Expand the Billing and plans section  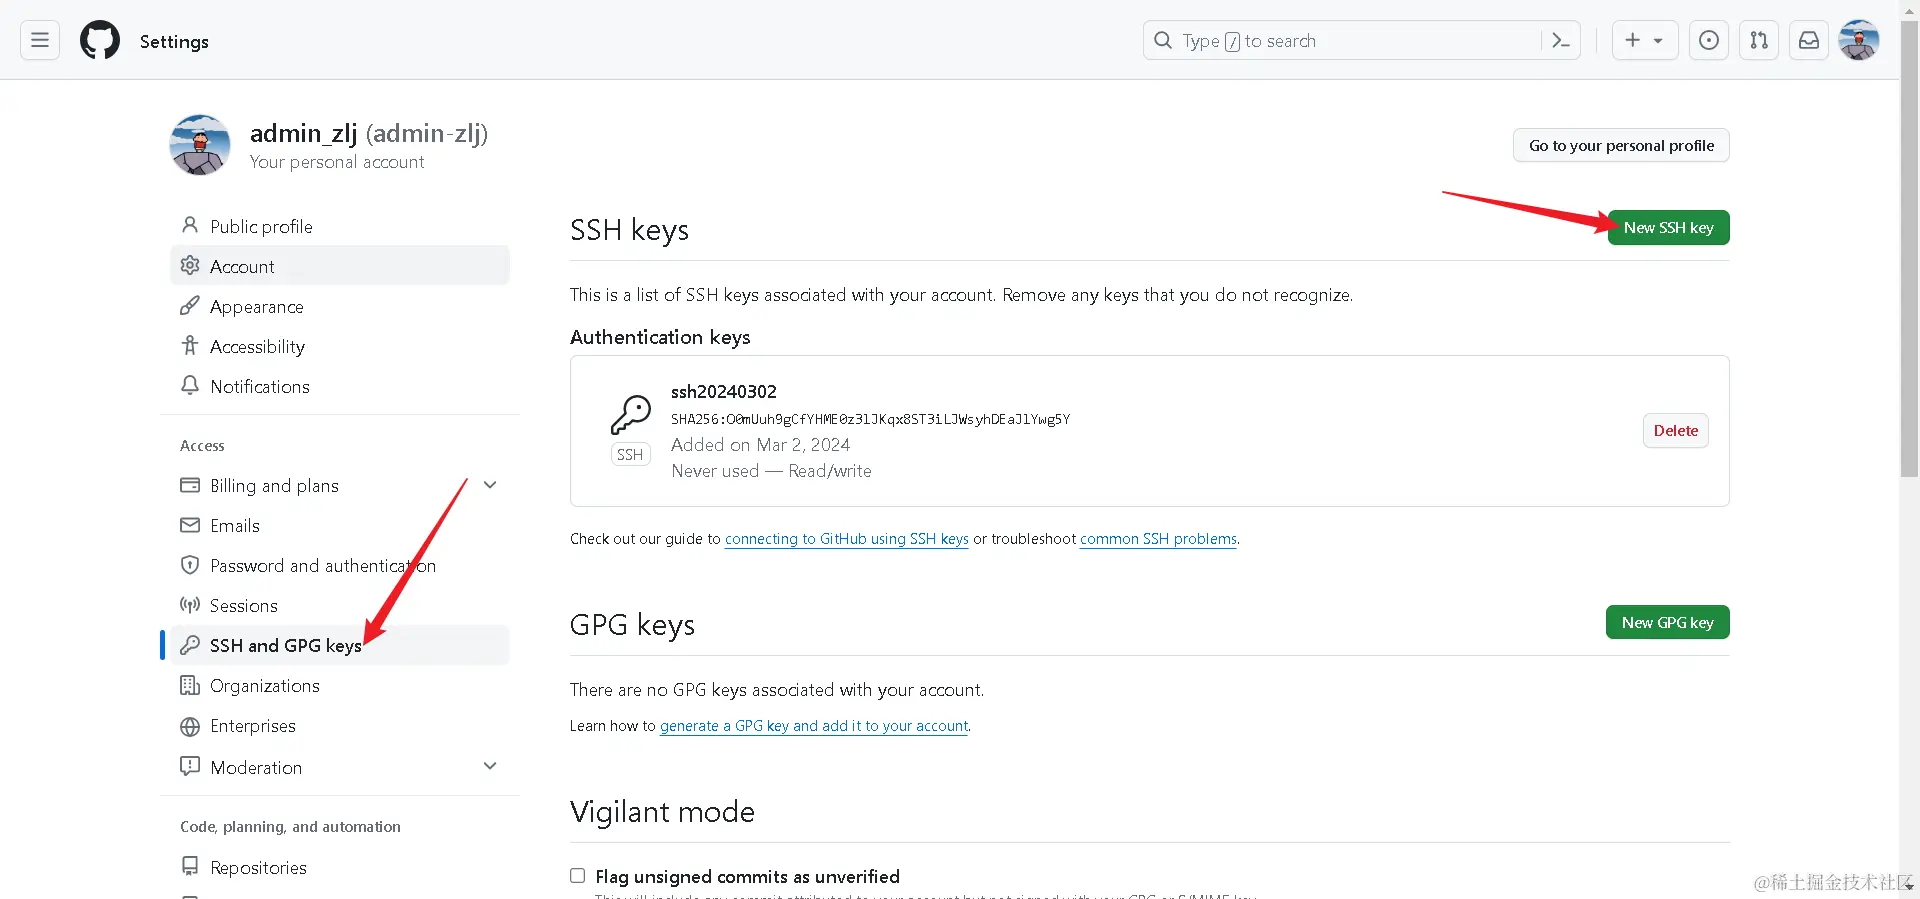(490, 485)
